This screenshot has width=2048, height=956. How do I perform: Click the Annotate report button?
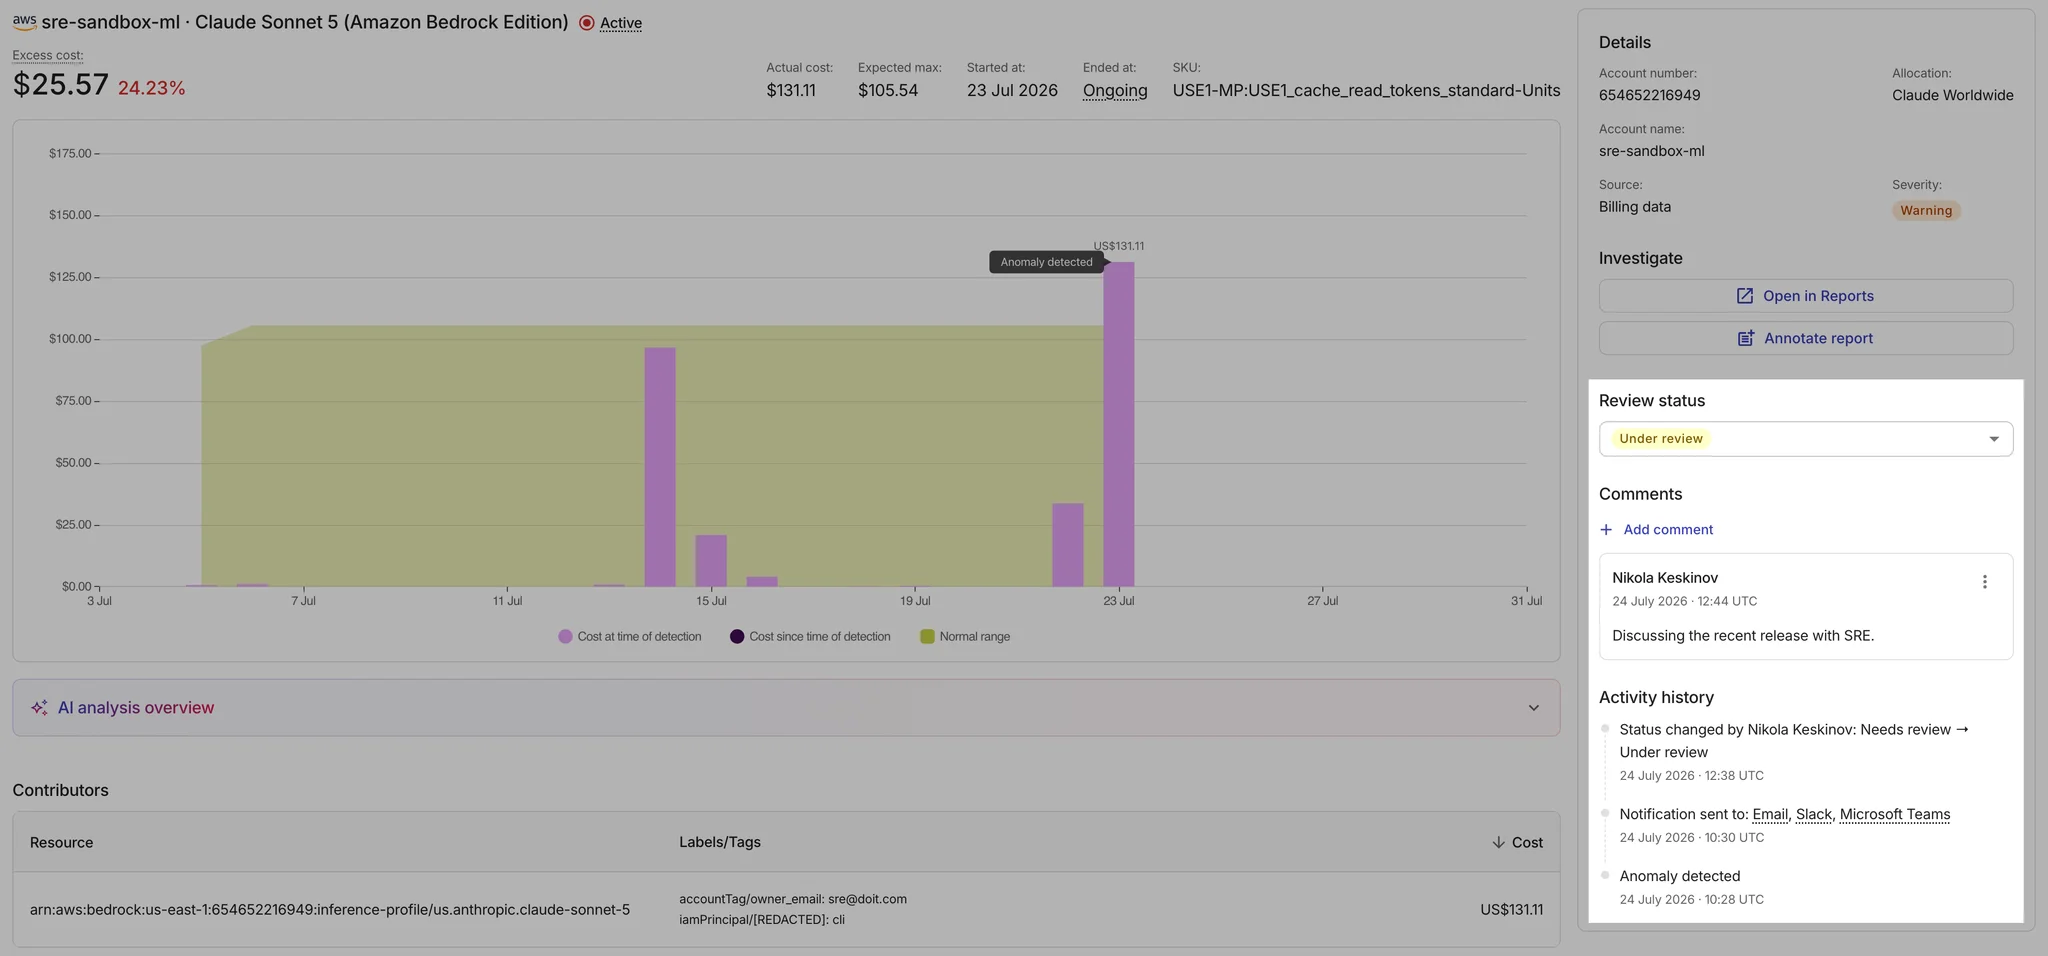click(1806, 338)
